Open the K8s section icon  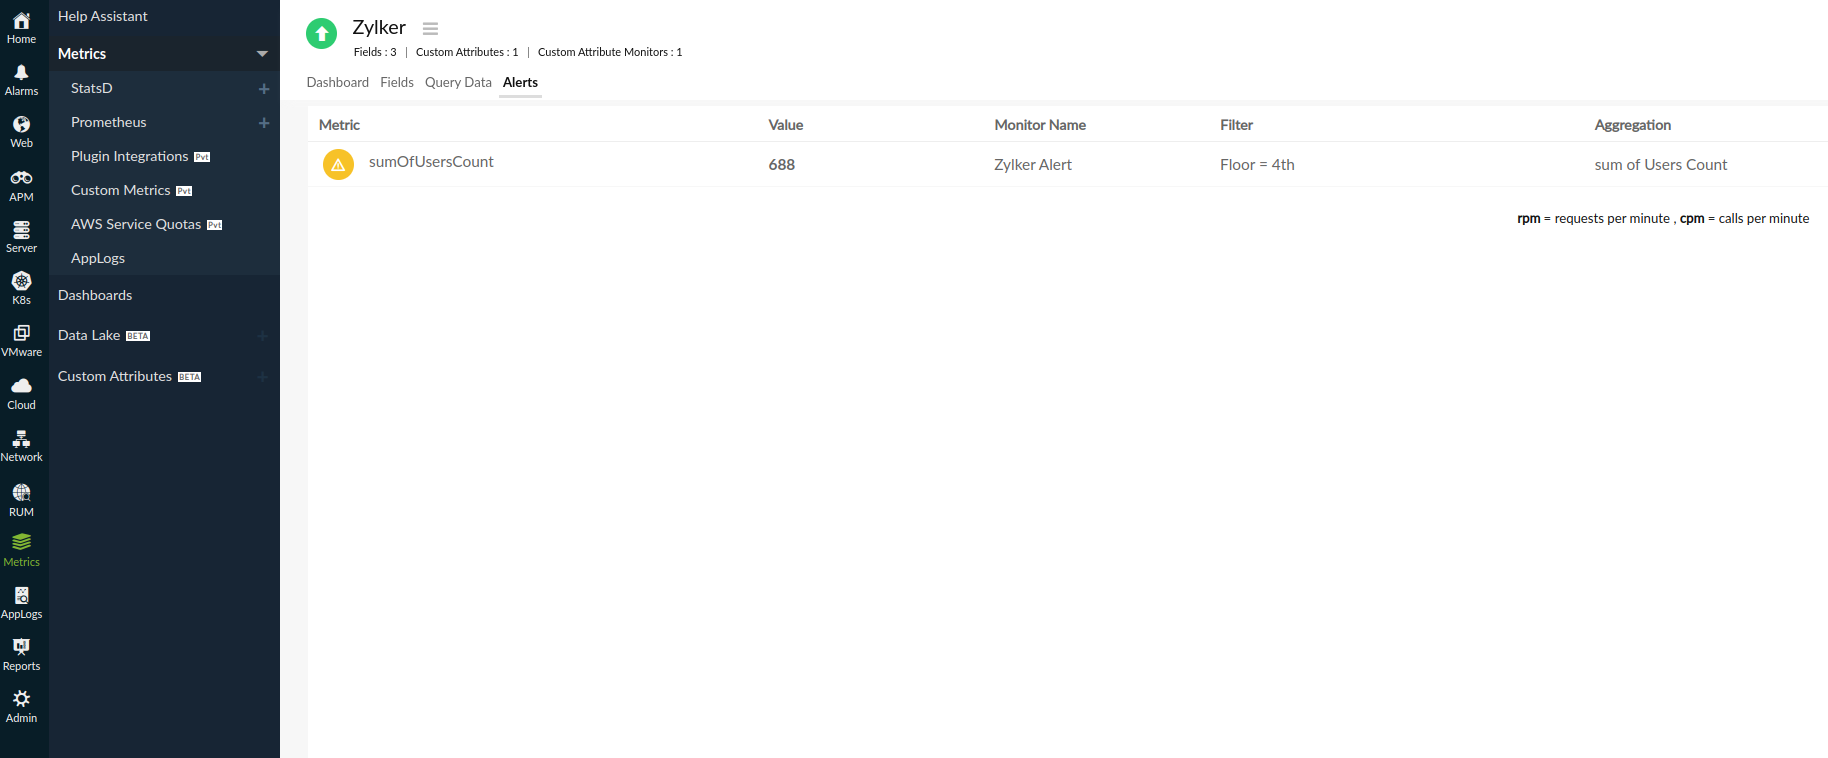(21, 282)
